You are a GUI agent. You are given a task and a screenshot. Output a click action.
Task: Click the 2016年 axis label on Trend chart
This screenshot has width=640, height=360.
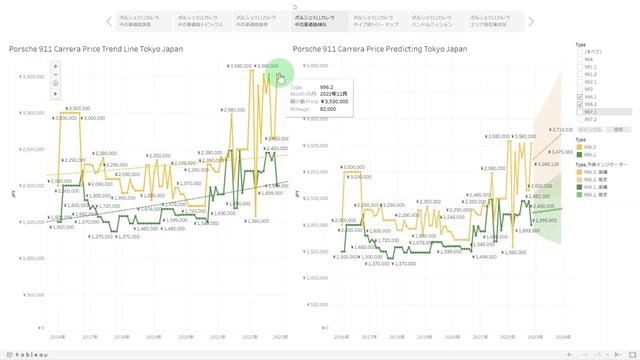click(58, 337)
